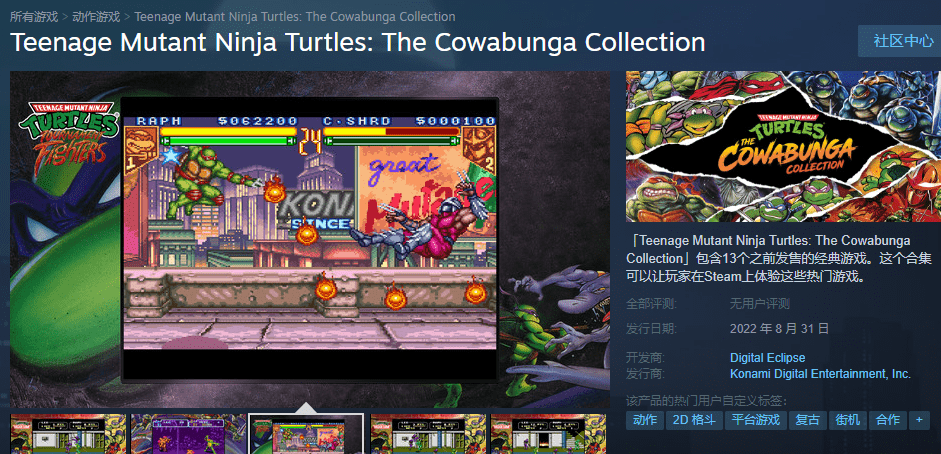The width and height of the screenshot is (941, 454).
Task: Enlarge the main Raph vs Shredder screenshot
Action: pos(310,239)
